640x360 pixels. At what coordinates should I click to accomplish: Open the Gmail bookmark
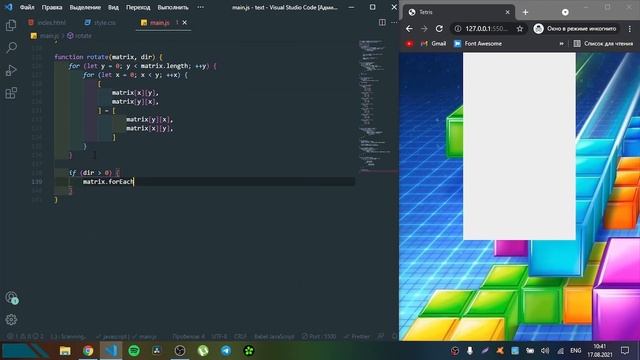tap(433, 44)
